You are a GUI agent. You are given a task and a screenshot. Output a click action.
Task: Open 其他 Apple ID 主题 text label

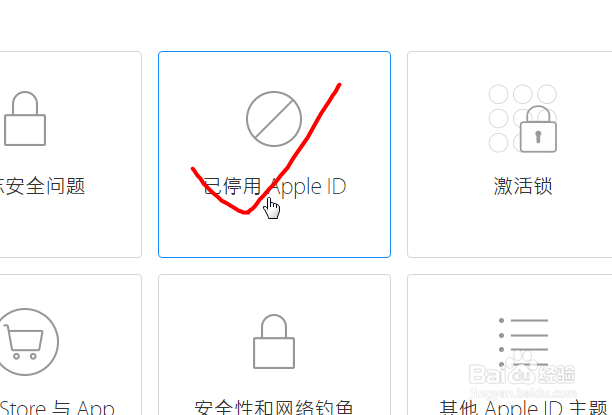(523, 408)
